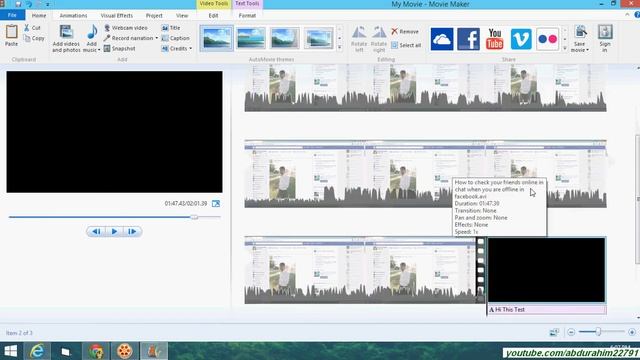Screen dimensions: 640x360
Task: Click Add videos and photos icon
Action: click(66, 33)
